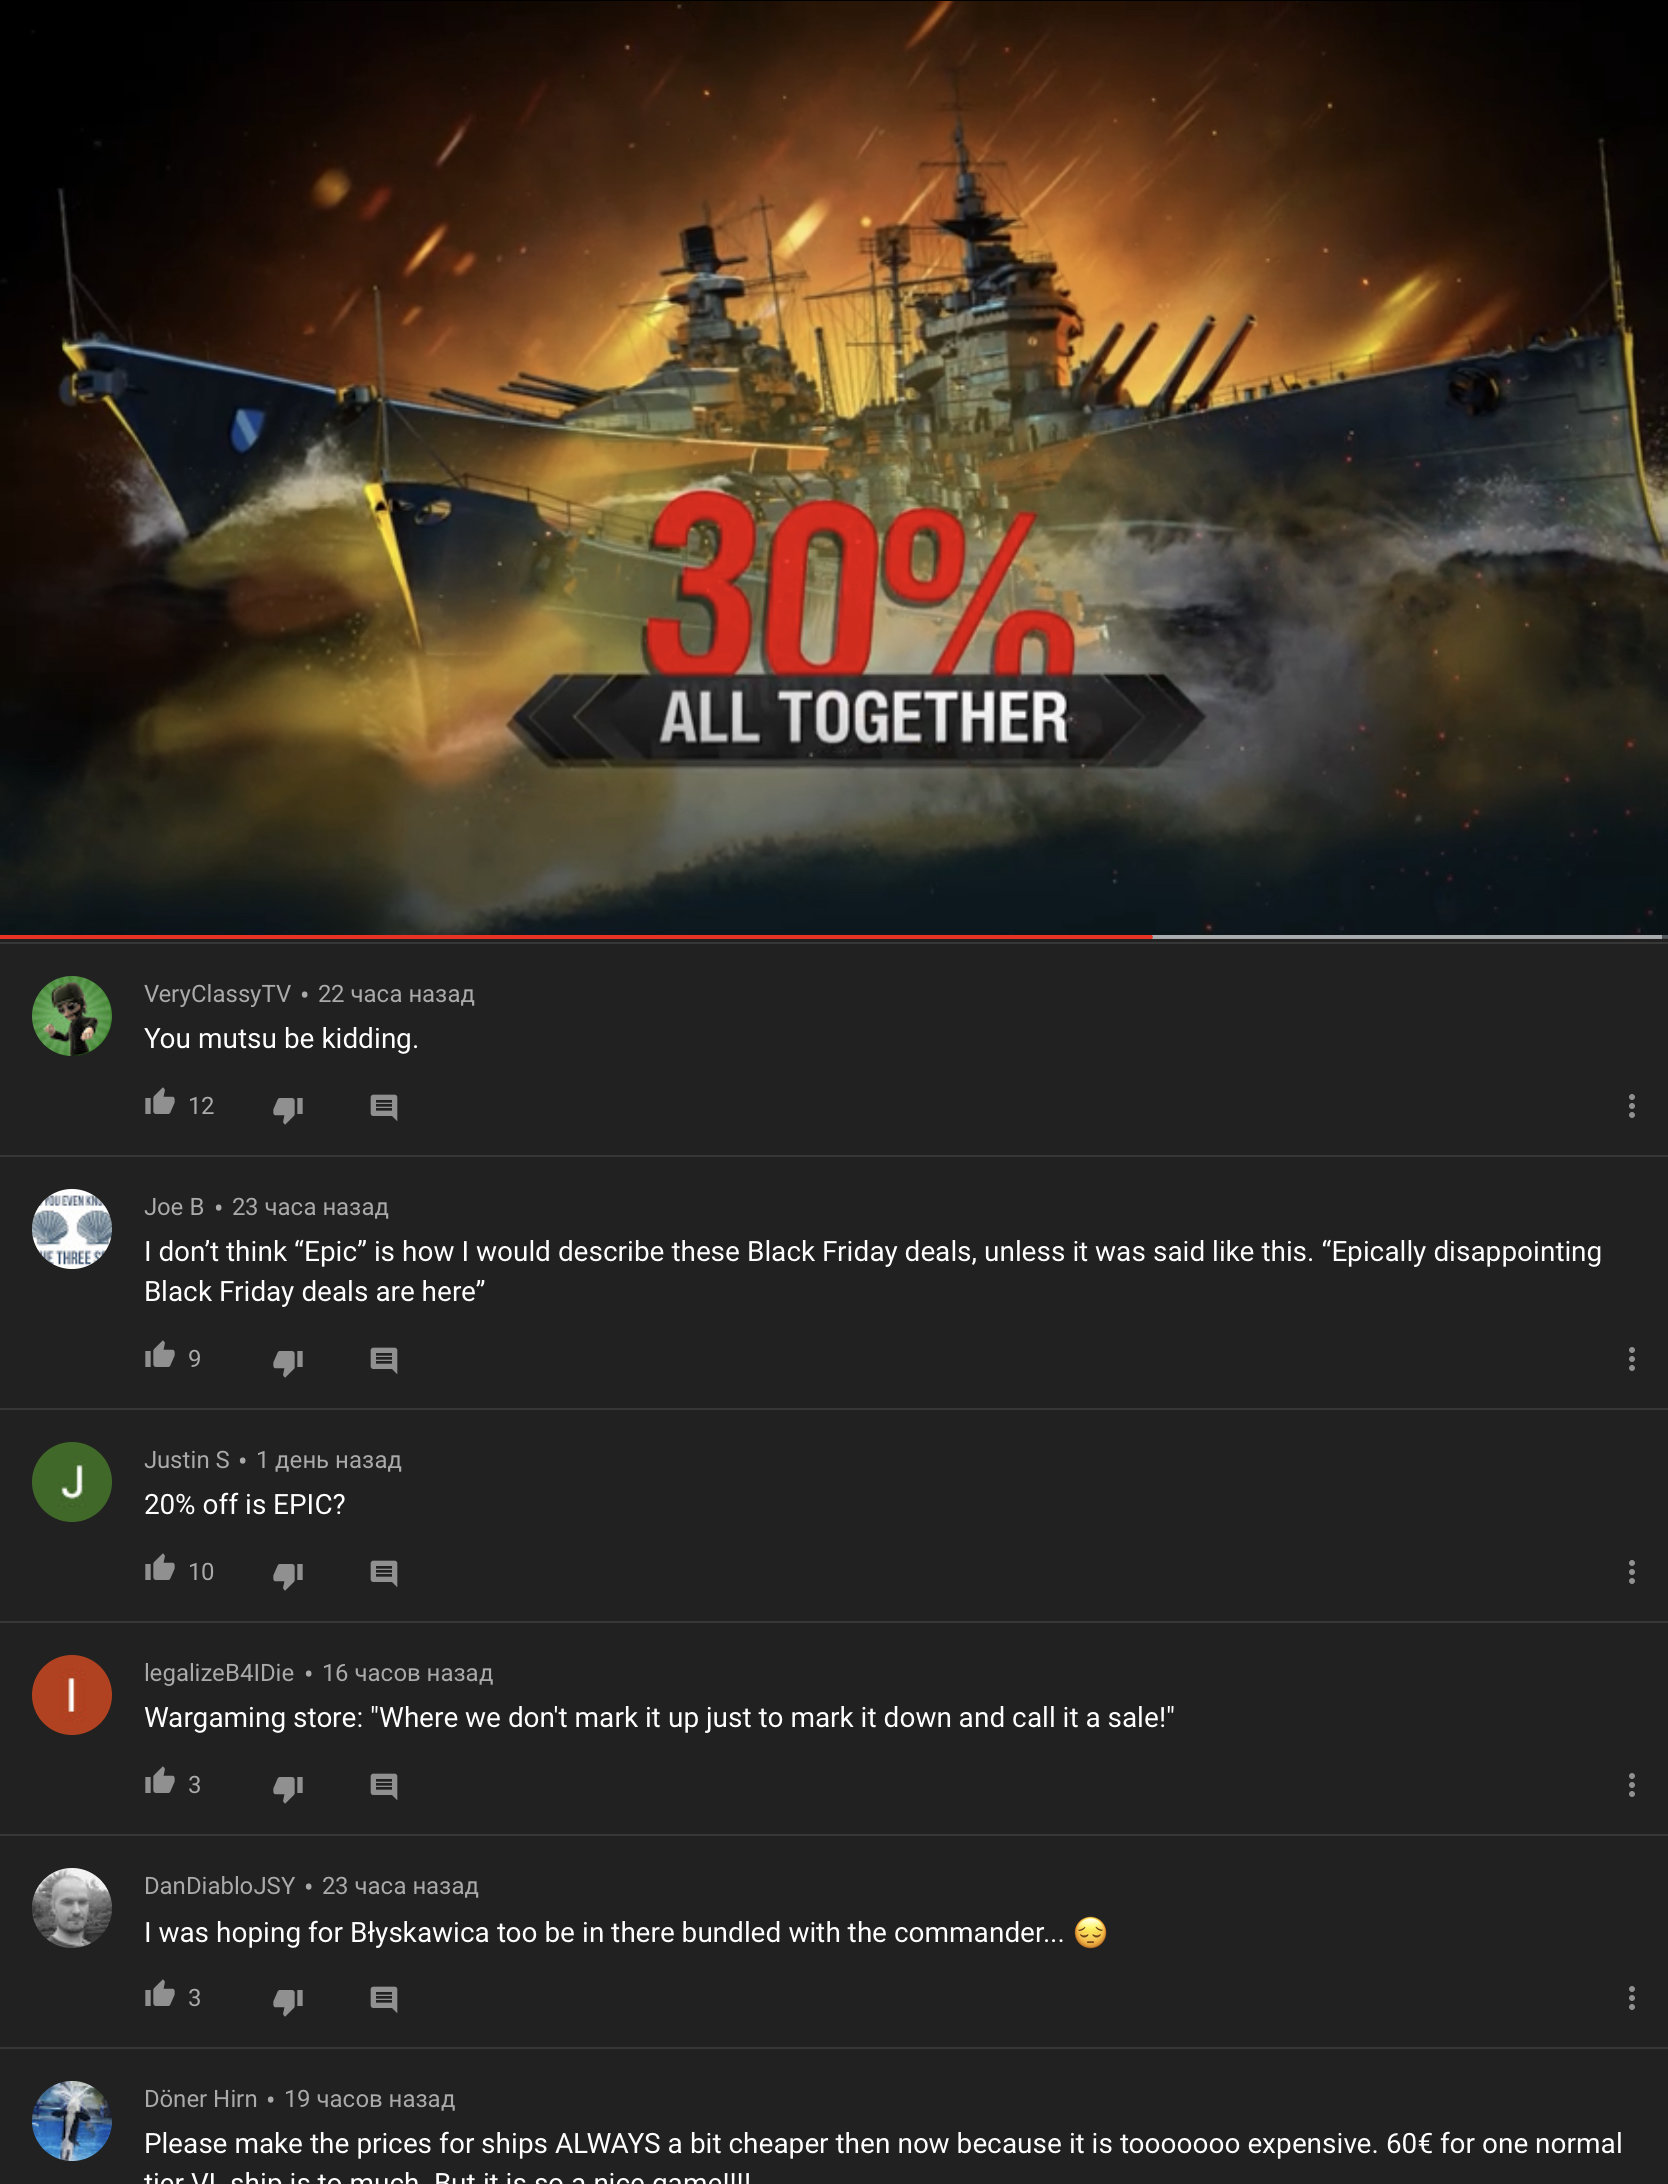The height and width of the screenshot is (2184, 1668).
Task: Dislike Justin S's comment
Action: coord(288,1574)
